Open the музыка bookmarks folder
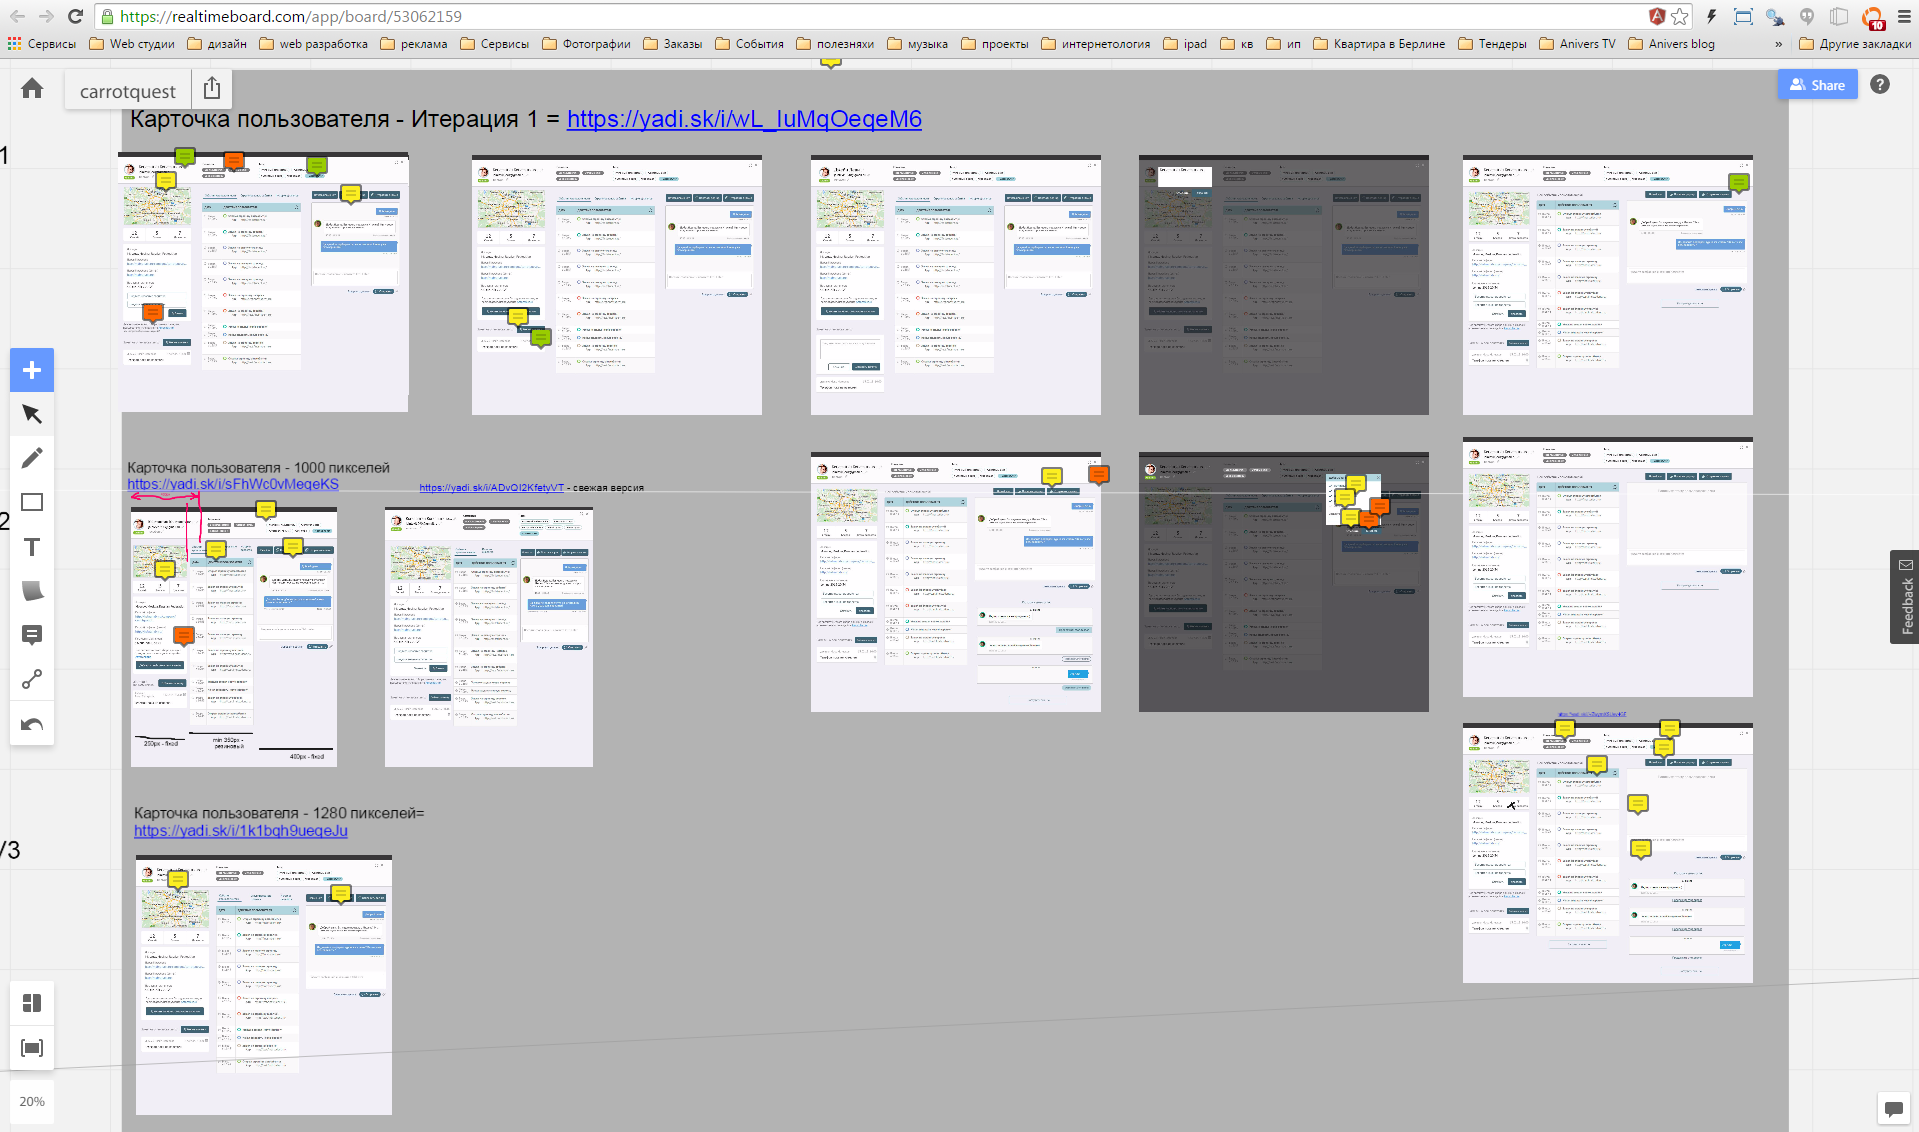Image resolution: width=1919 pixels, height=1132 pixels. coord(918,44)
